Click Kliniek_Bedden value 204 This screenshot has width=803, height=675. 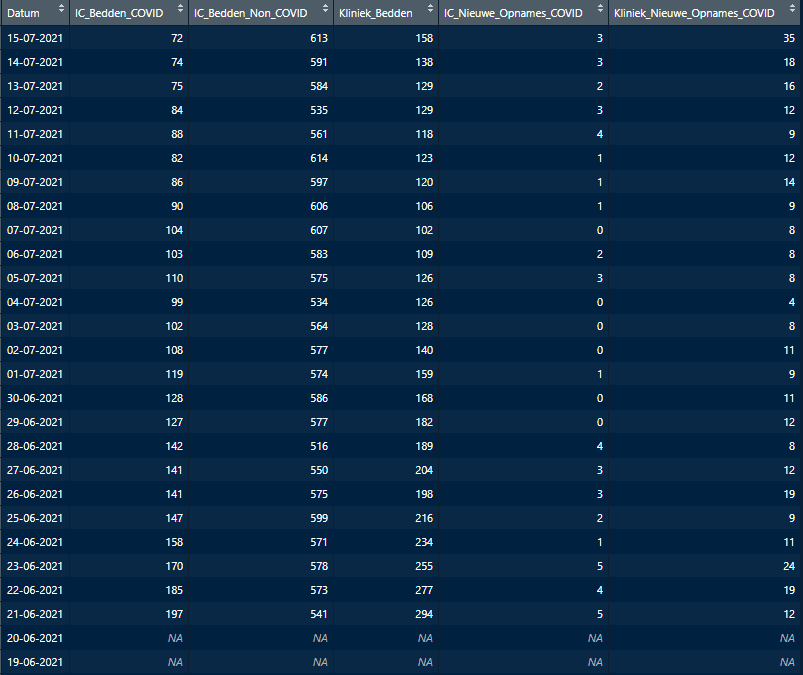(424, 470)
